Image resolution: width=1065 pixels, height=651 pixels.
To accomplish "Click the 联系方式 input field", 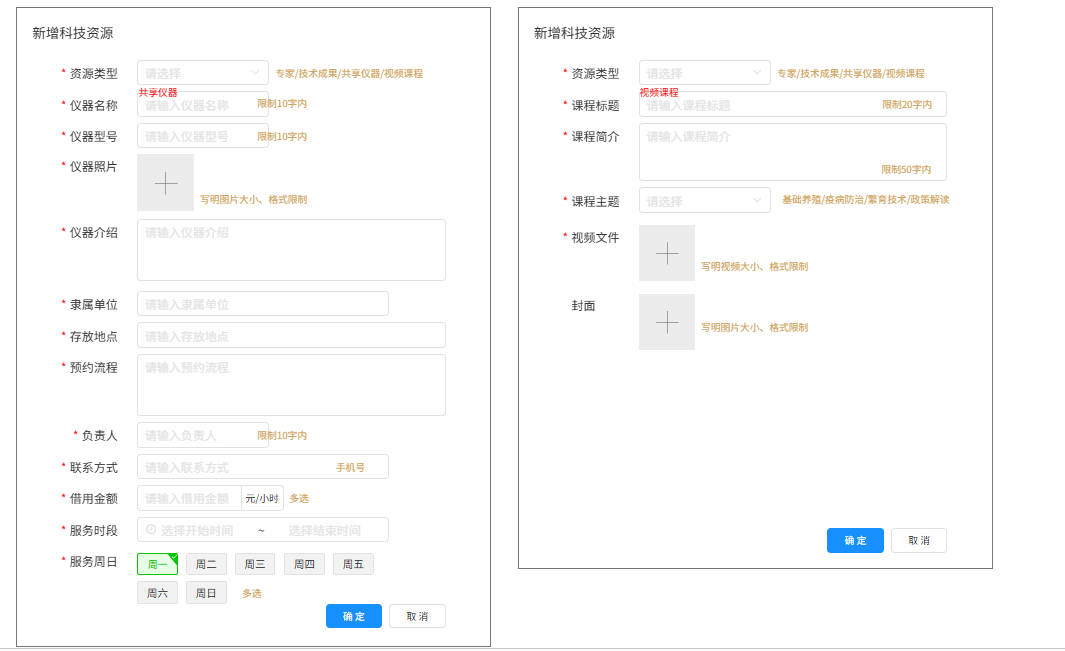I will 263,467.
